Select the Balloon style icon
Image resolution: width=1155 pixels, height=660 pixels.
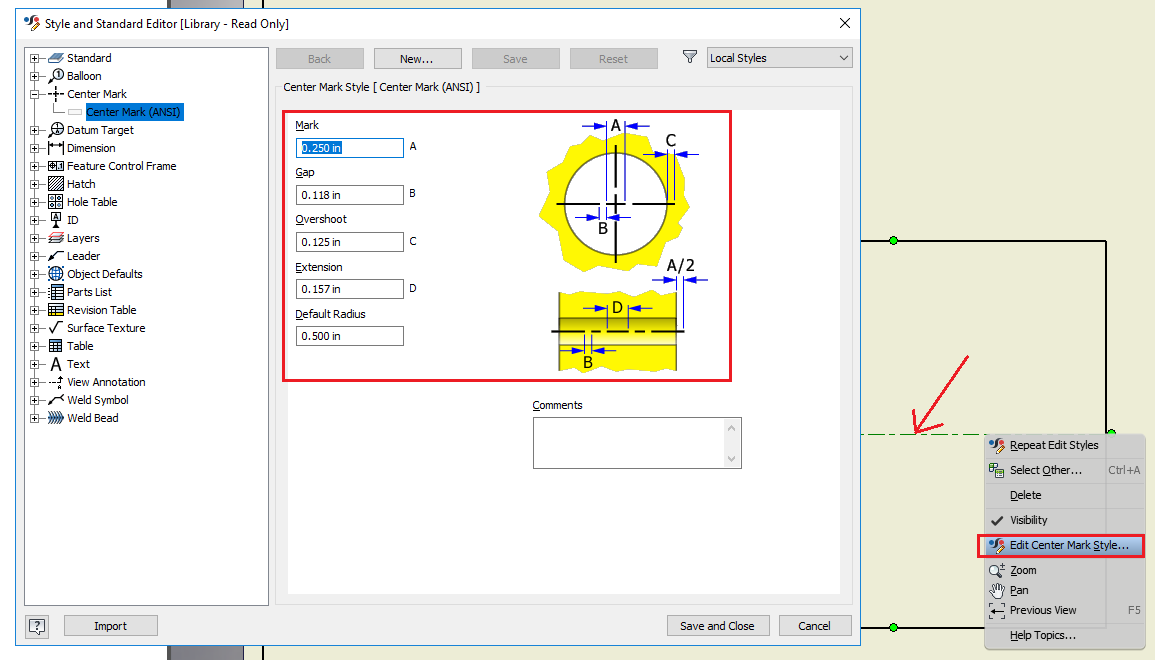pos(54,75)
